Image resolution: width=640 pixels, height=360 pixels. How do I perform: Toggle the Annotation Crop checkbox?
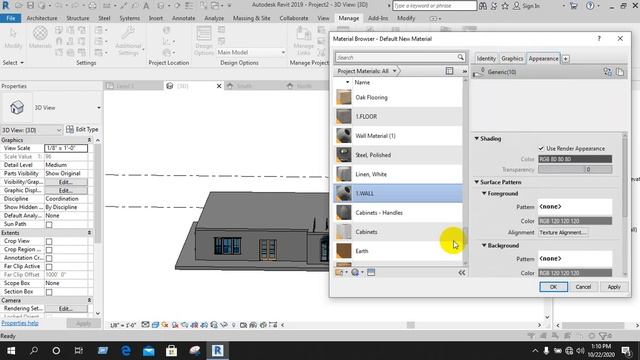(49, 258)
